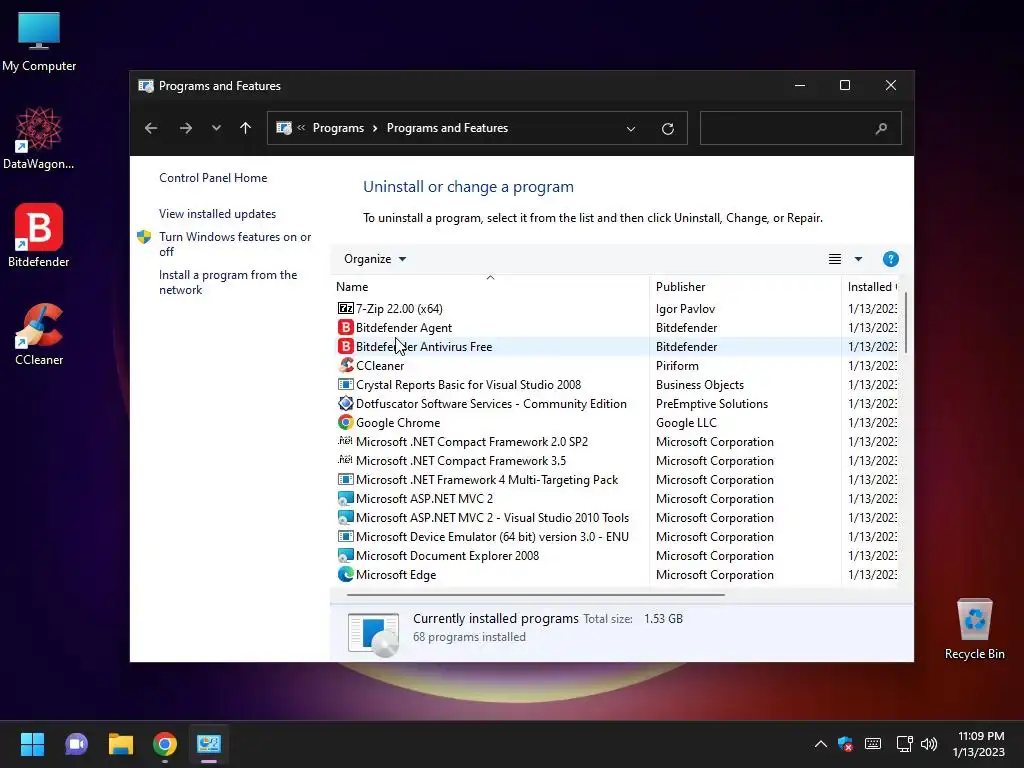Image resolution: width=1024 pixels, height=768 pixels.
Task: Click publisher Google LLC cell
Action: coord(686,422)
